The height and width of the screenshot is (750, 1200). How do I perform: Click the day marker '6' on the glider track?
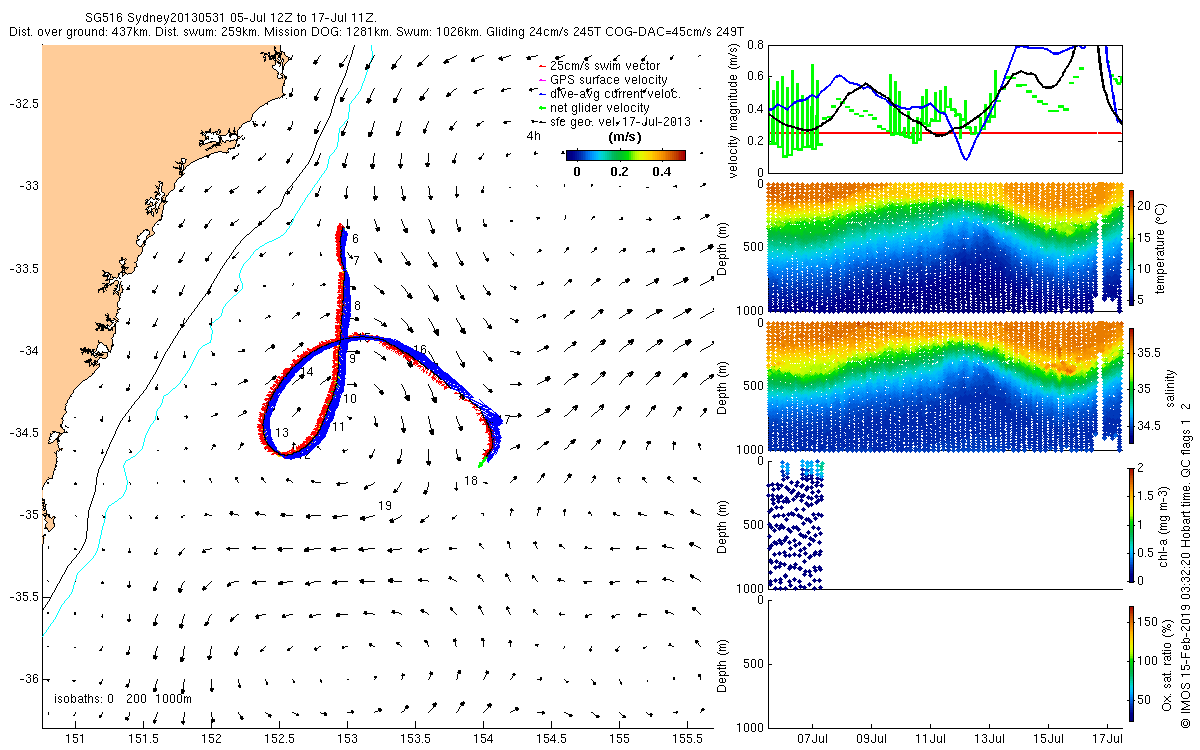pos(355,239)
